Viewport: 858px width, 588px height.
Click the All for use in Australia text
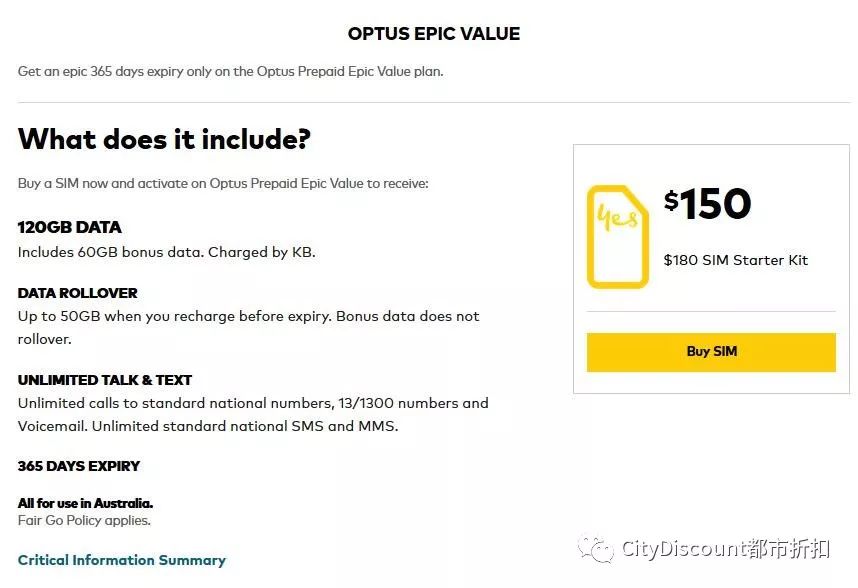[85, 503]
